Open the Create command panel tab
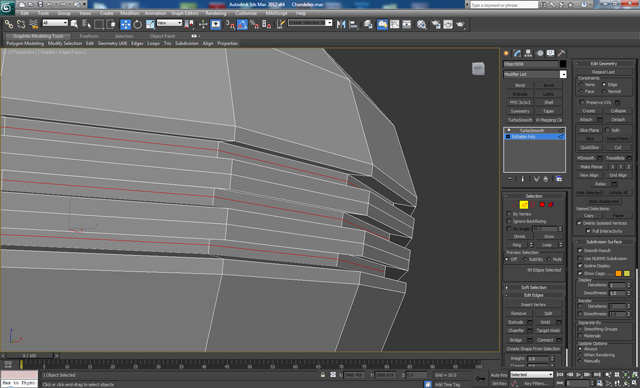This screenshot has width=640, height=388. (507, 53)
